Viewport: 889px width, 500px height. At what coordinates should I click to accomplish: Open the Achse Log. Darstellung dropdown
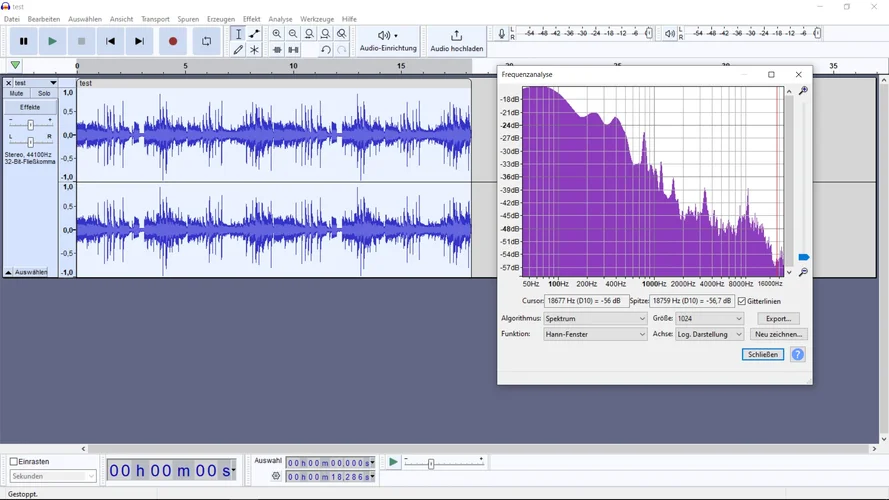709,334
